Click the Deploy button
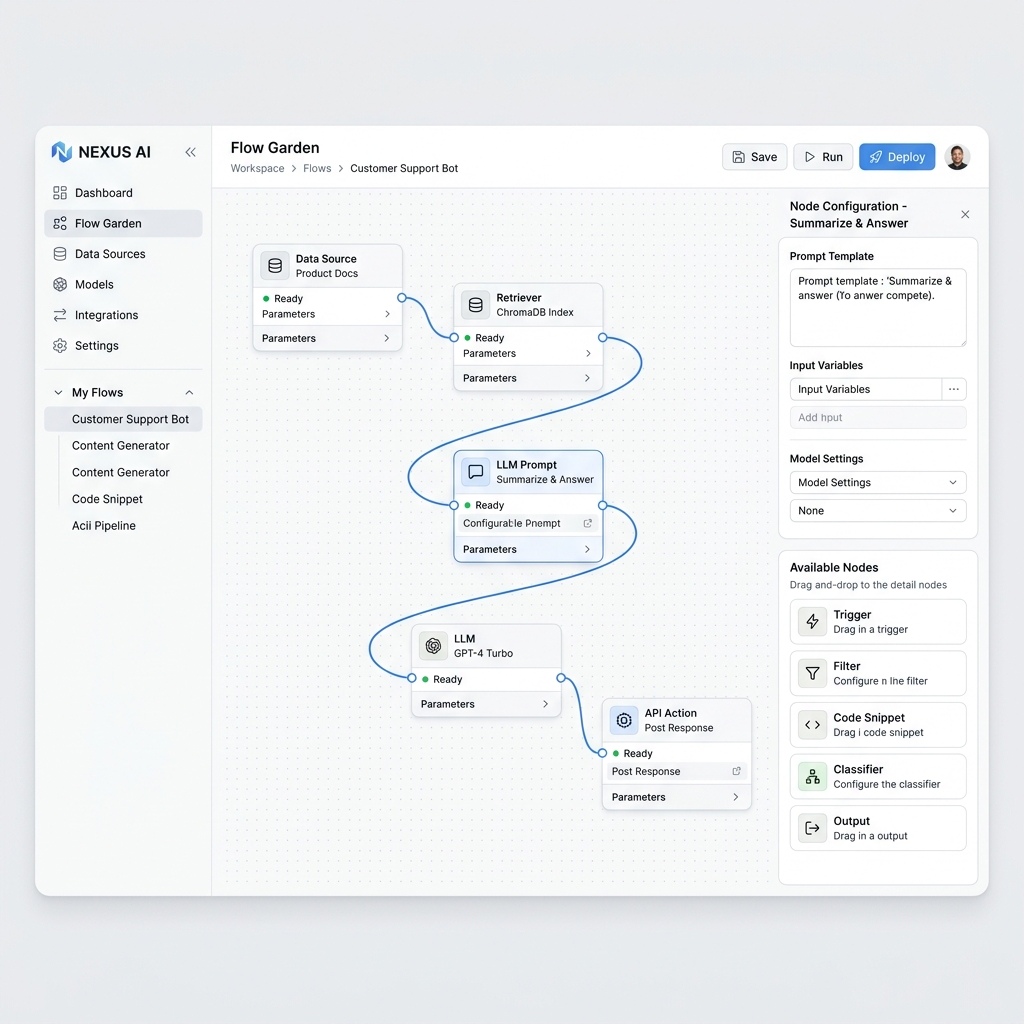 point(896,157)
